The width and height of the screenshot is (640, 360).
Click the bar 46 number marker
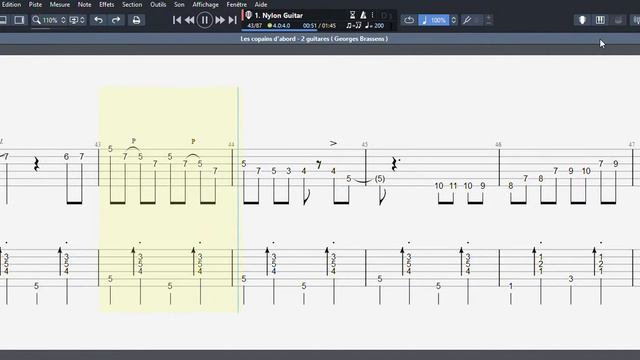pyautogui.click(x=498, y=144)
